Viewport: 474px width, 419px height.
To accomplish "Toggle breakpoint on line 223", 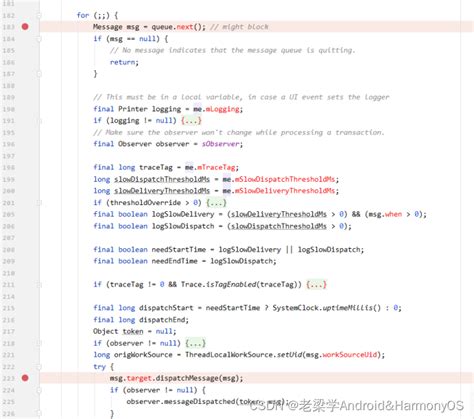I will click(x=25, y=378).
